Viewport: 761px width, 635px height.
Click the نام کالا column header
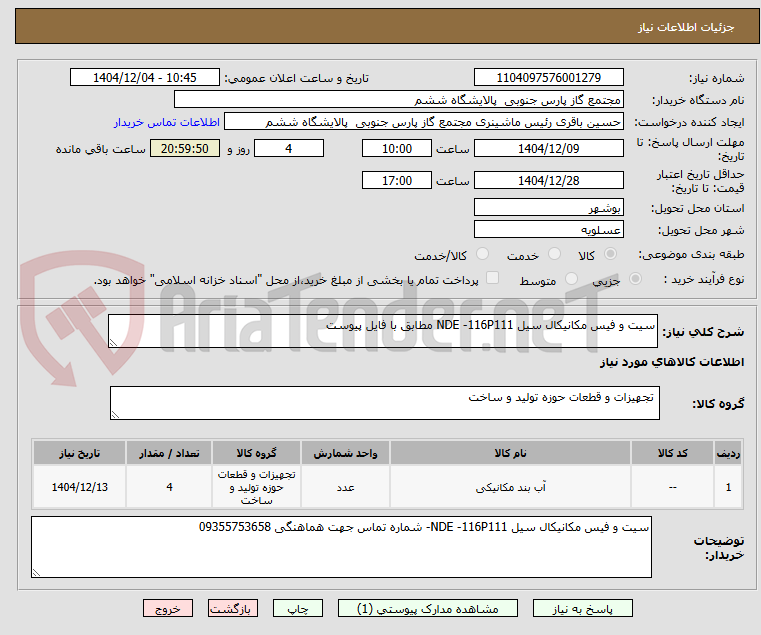point(510,453)
